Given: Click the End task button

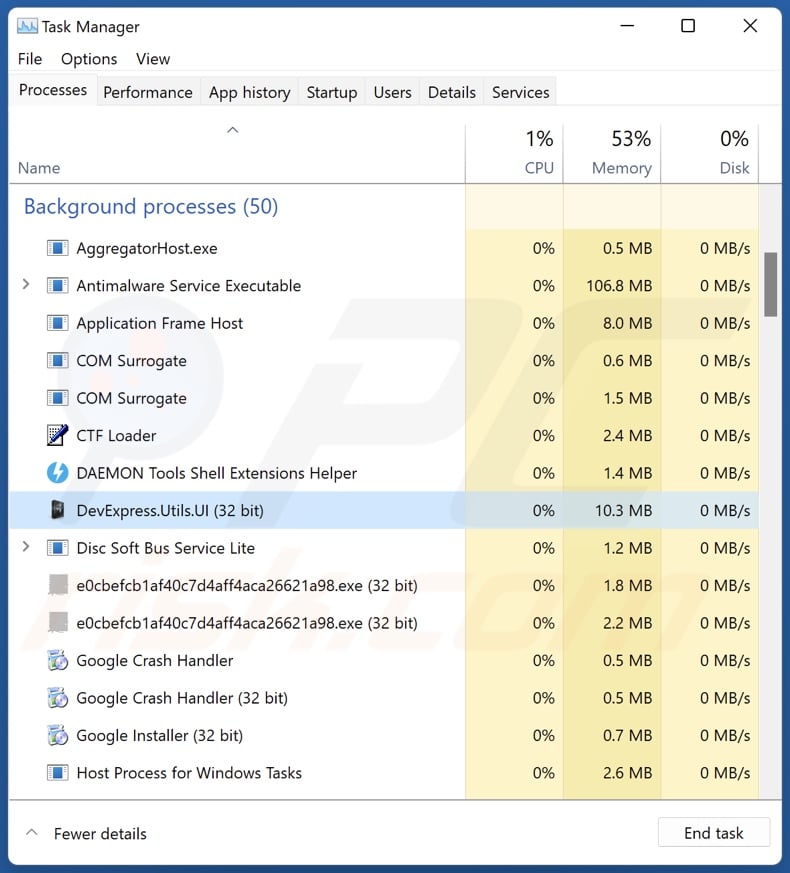Looking at the screenshot, I should tap(714, 833).
